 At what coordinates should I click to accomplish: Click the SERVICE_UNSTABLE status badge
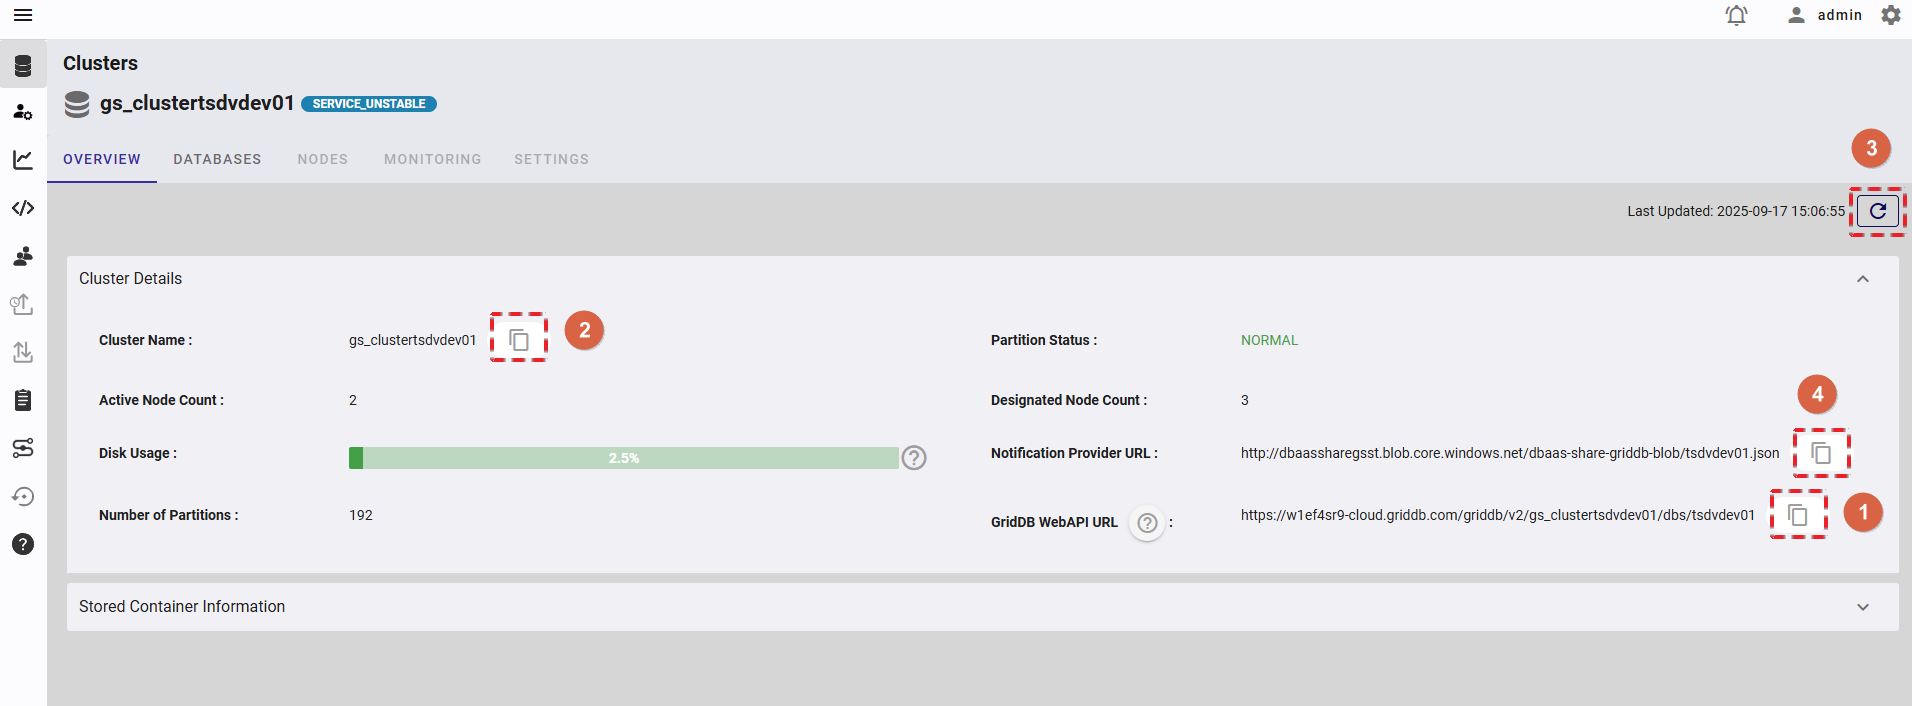(369, 104)
